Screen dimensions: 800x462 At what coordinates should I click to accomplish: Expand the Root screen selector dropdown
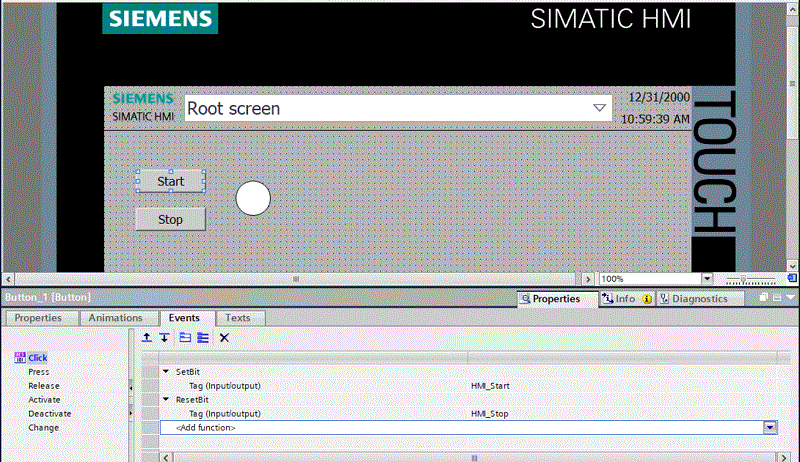tap(600, 108)
